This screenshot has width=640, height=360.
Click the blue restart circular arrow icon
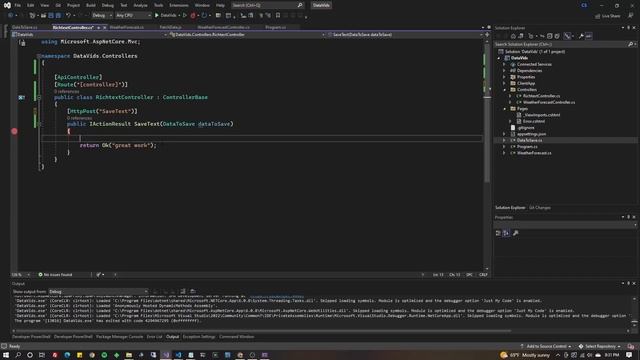point(204,16)
